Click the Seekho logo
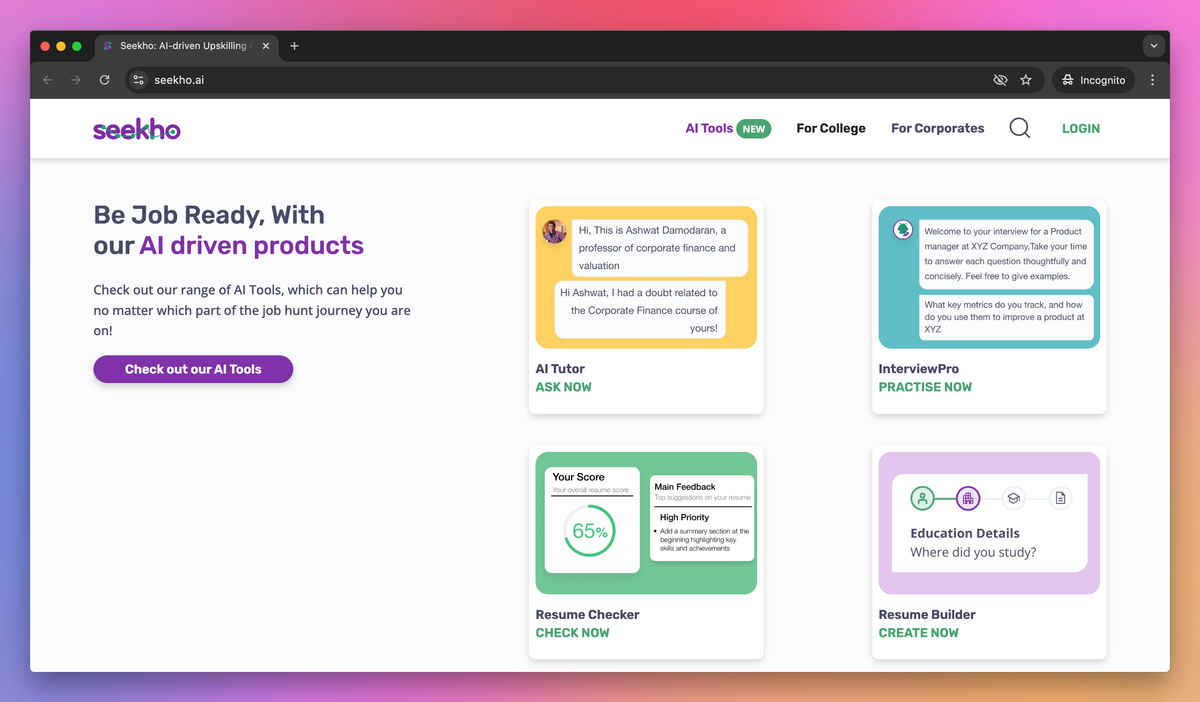1200x702 pixels. (x=137, y=129)
